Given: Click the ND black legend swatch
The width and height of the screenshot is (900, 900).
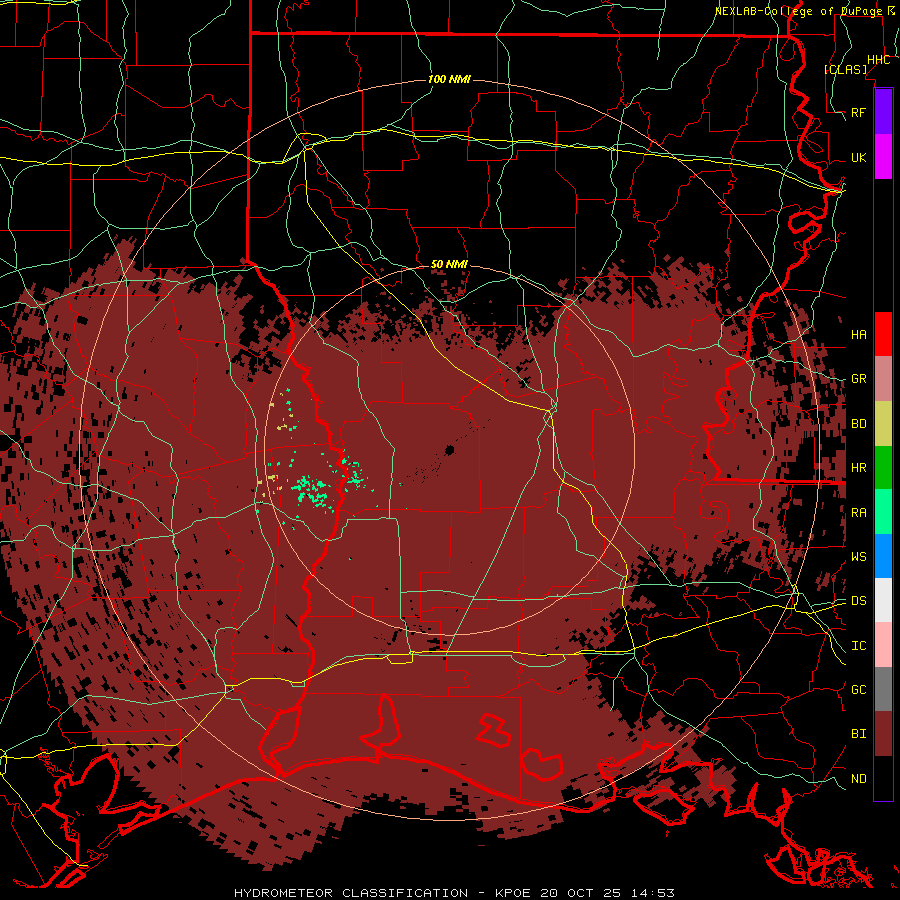Looking at the screenshot, I should click(x=883, y=778).
